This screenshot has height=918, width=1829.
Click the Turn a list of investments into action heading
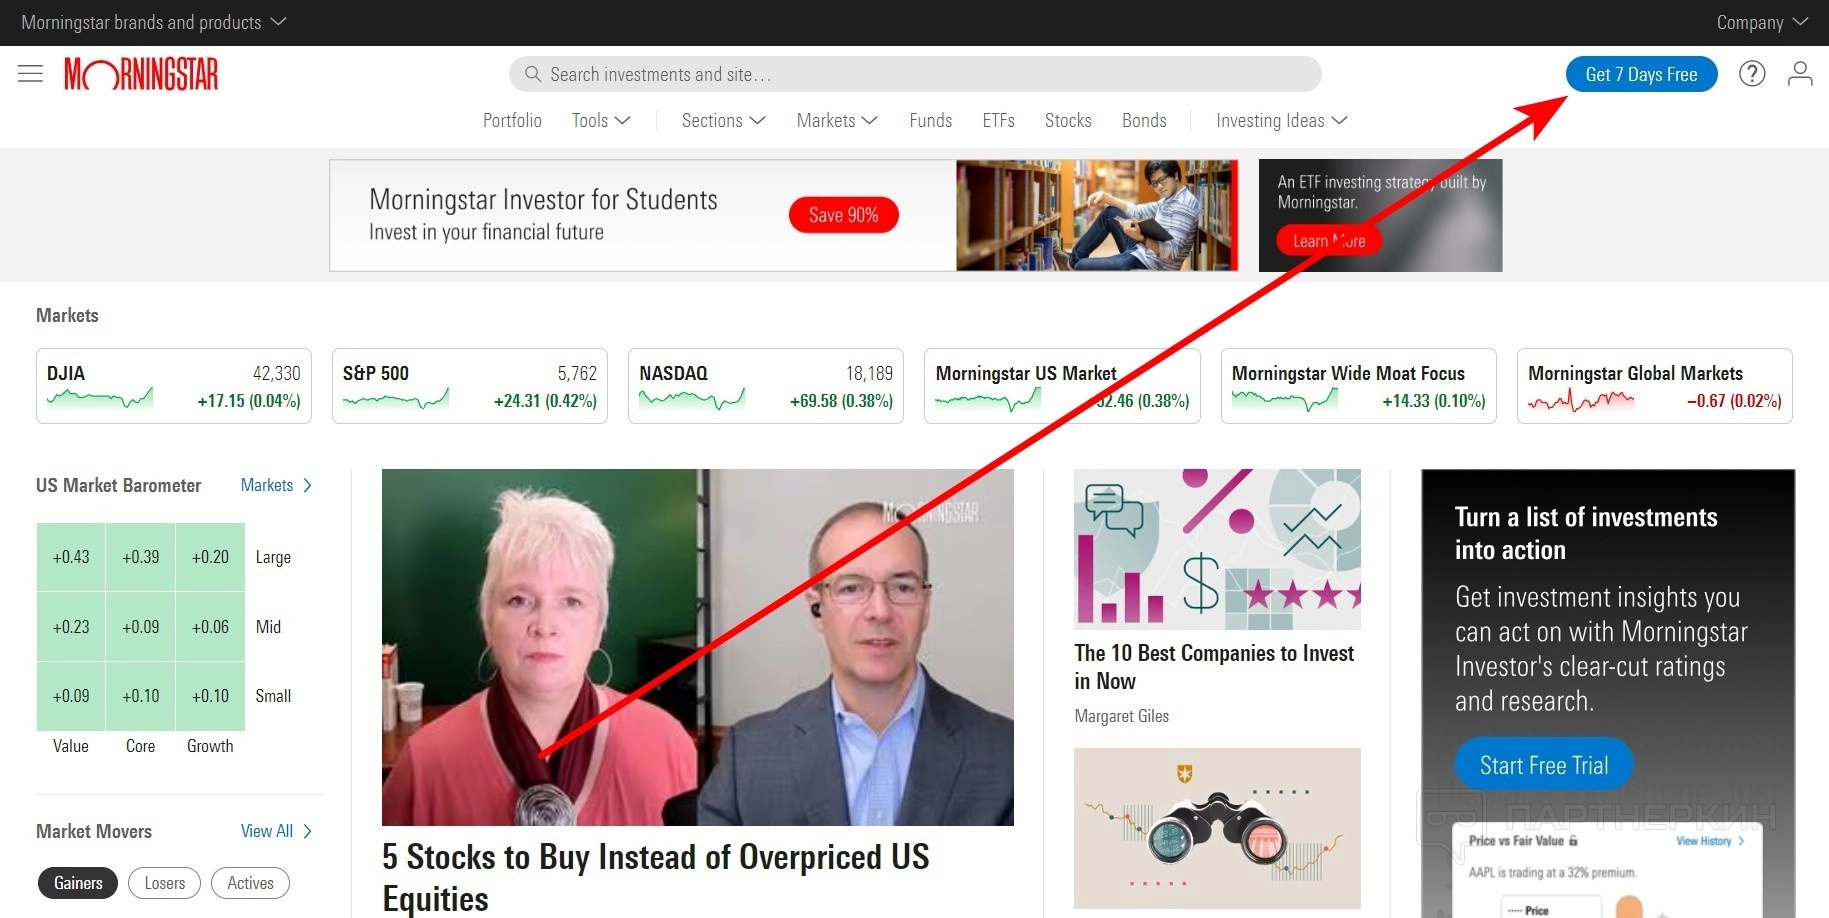(x=1586, y=533)
